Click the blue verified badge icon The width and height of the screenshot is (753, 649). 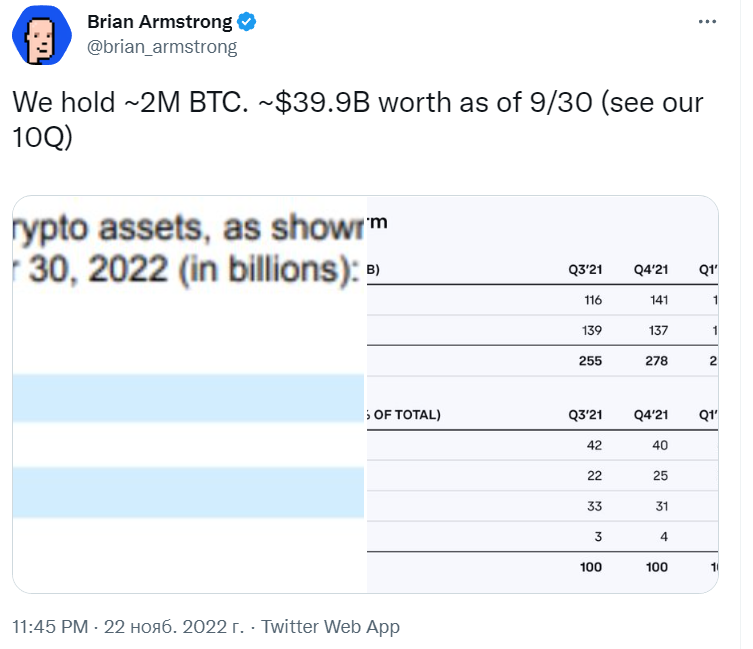point(247,22)
